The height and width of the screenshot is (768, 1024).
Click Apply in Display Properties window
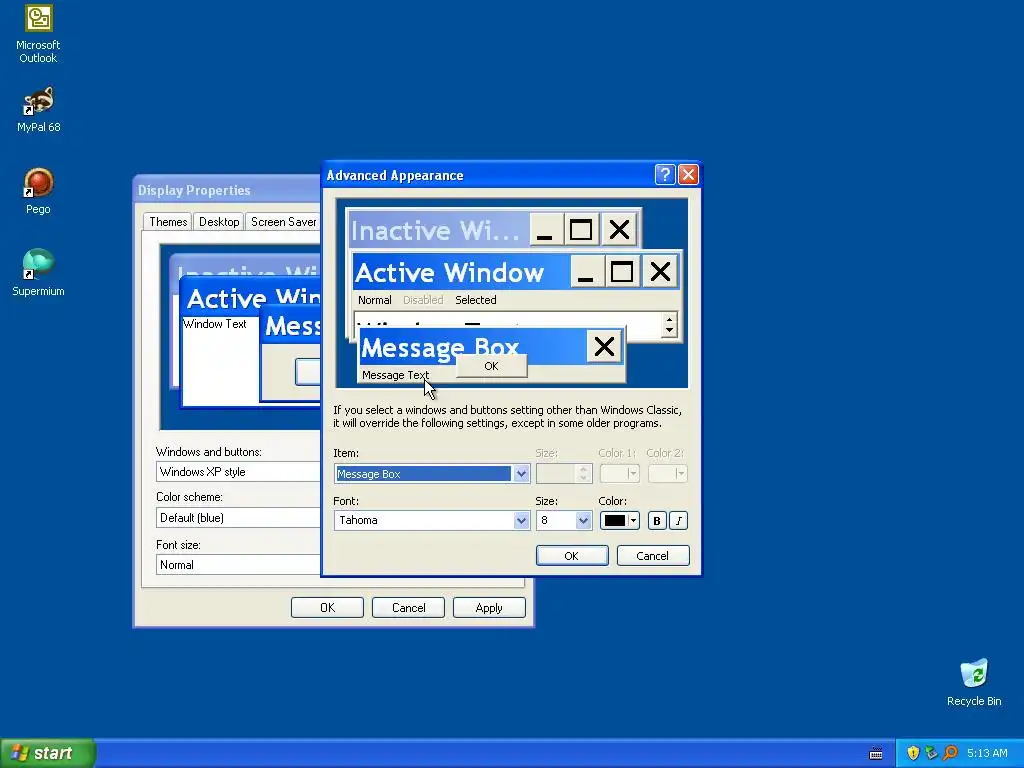click(489, 607)
